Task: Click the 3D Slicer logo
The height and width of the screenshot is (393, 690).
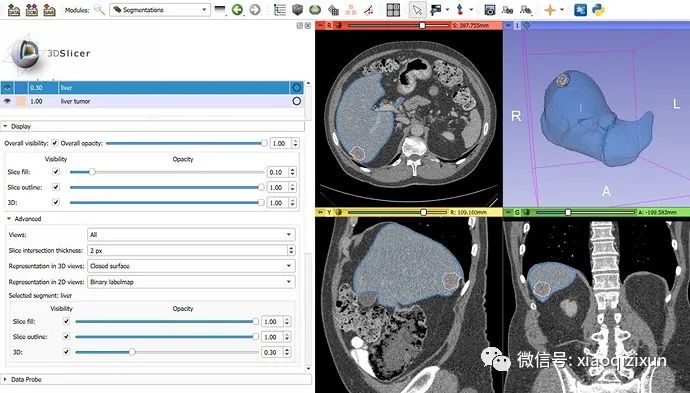Action: click(47, 53)
